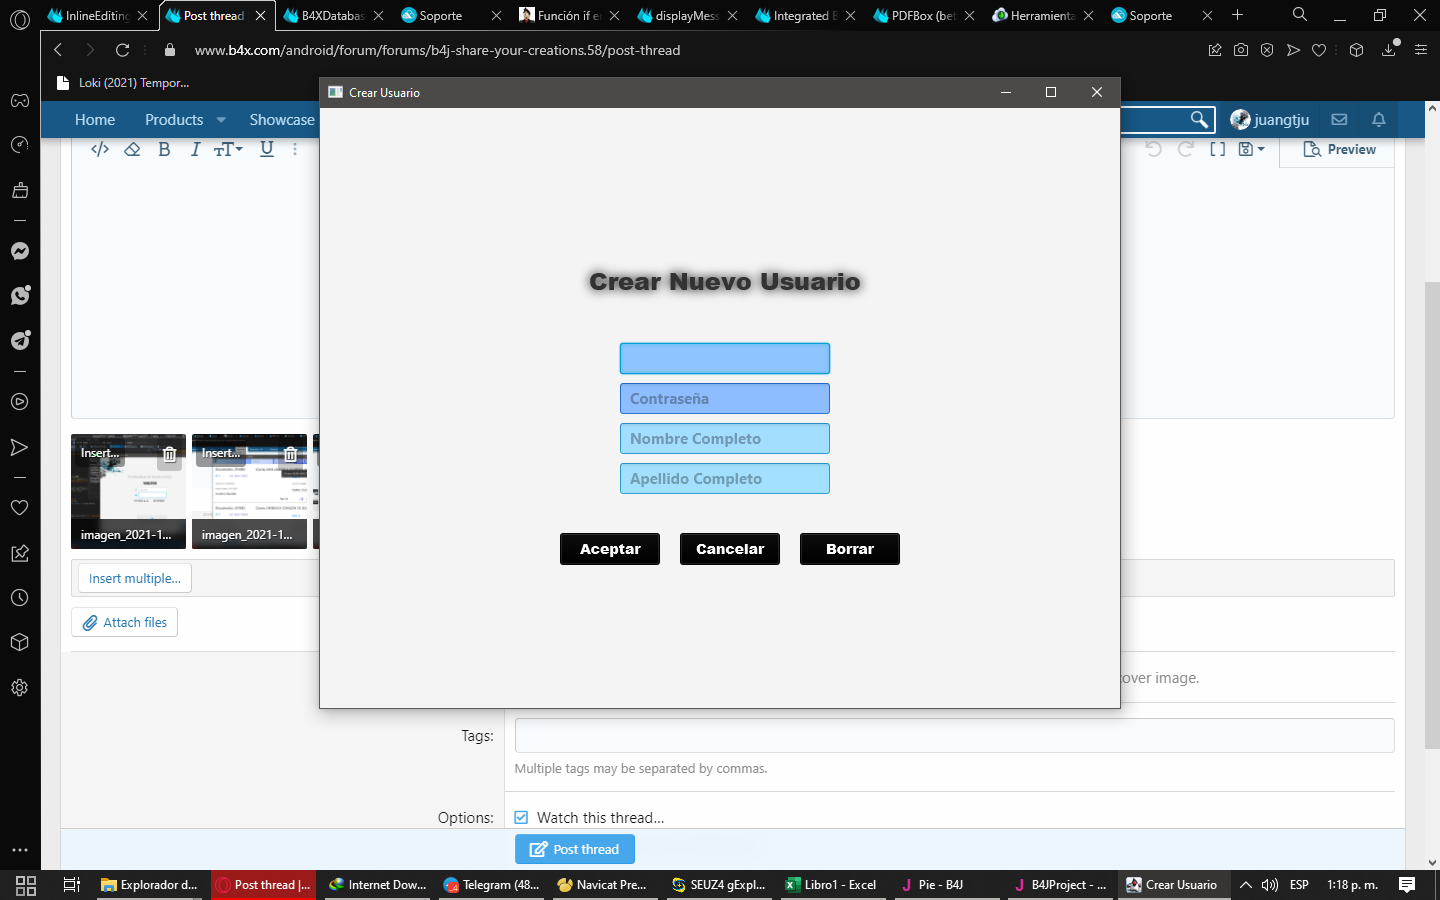Viewport: 1440px width, 900px height.
Task: Open WhatsApp in the Opera sidebar
Action: click(20, 295)
